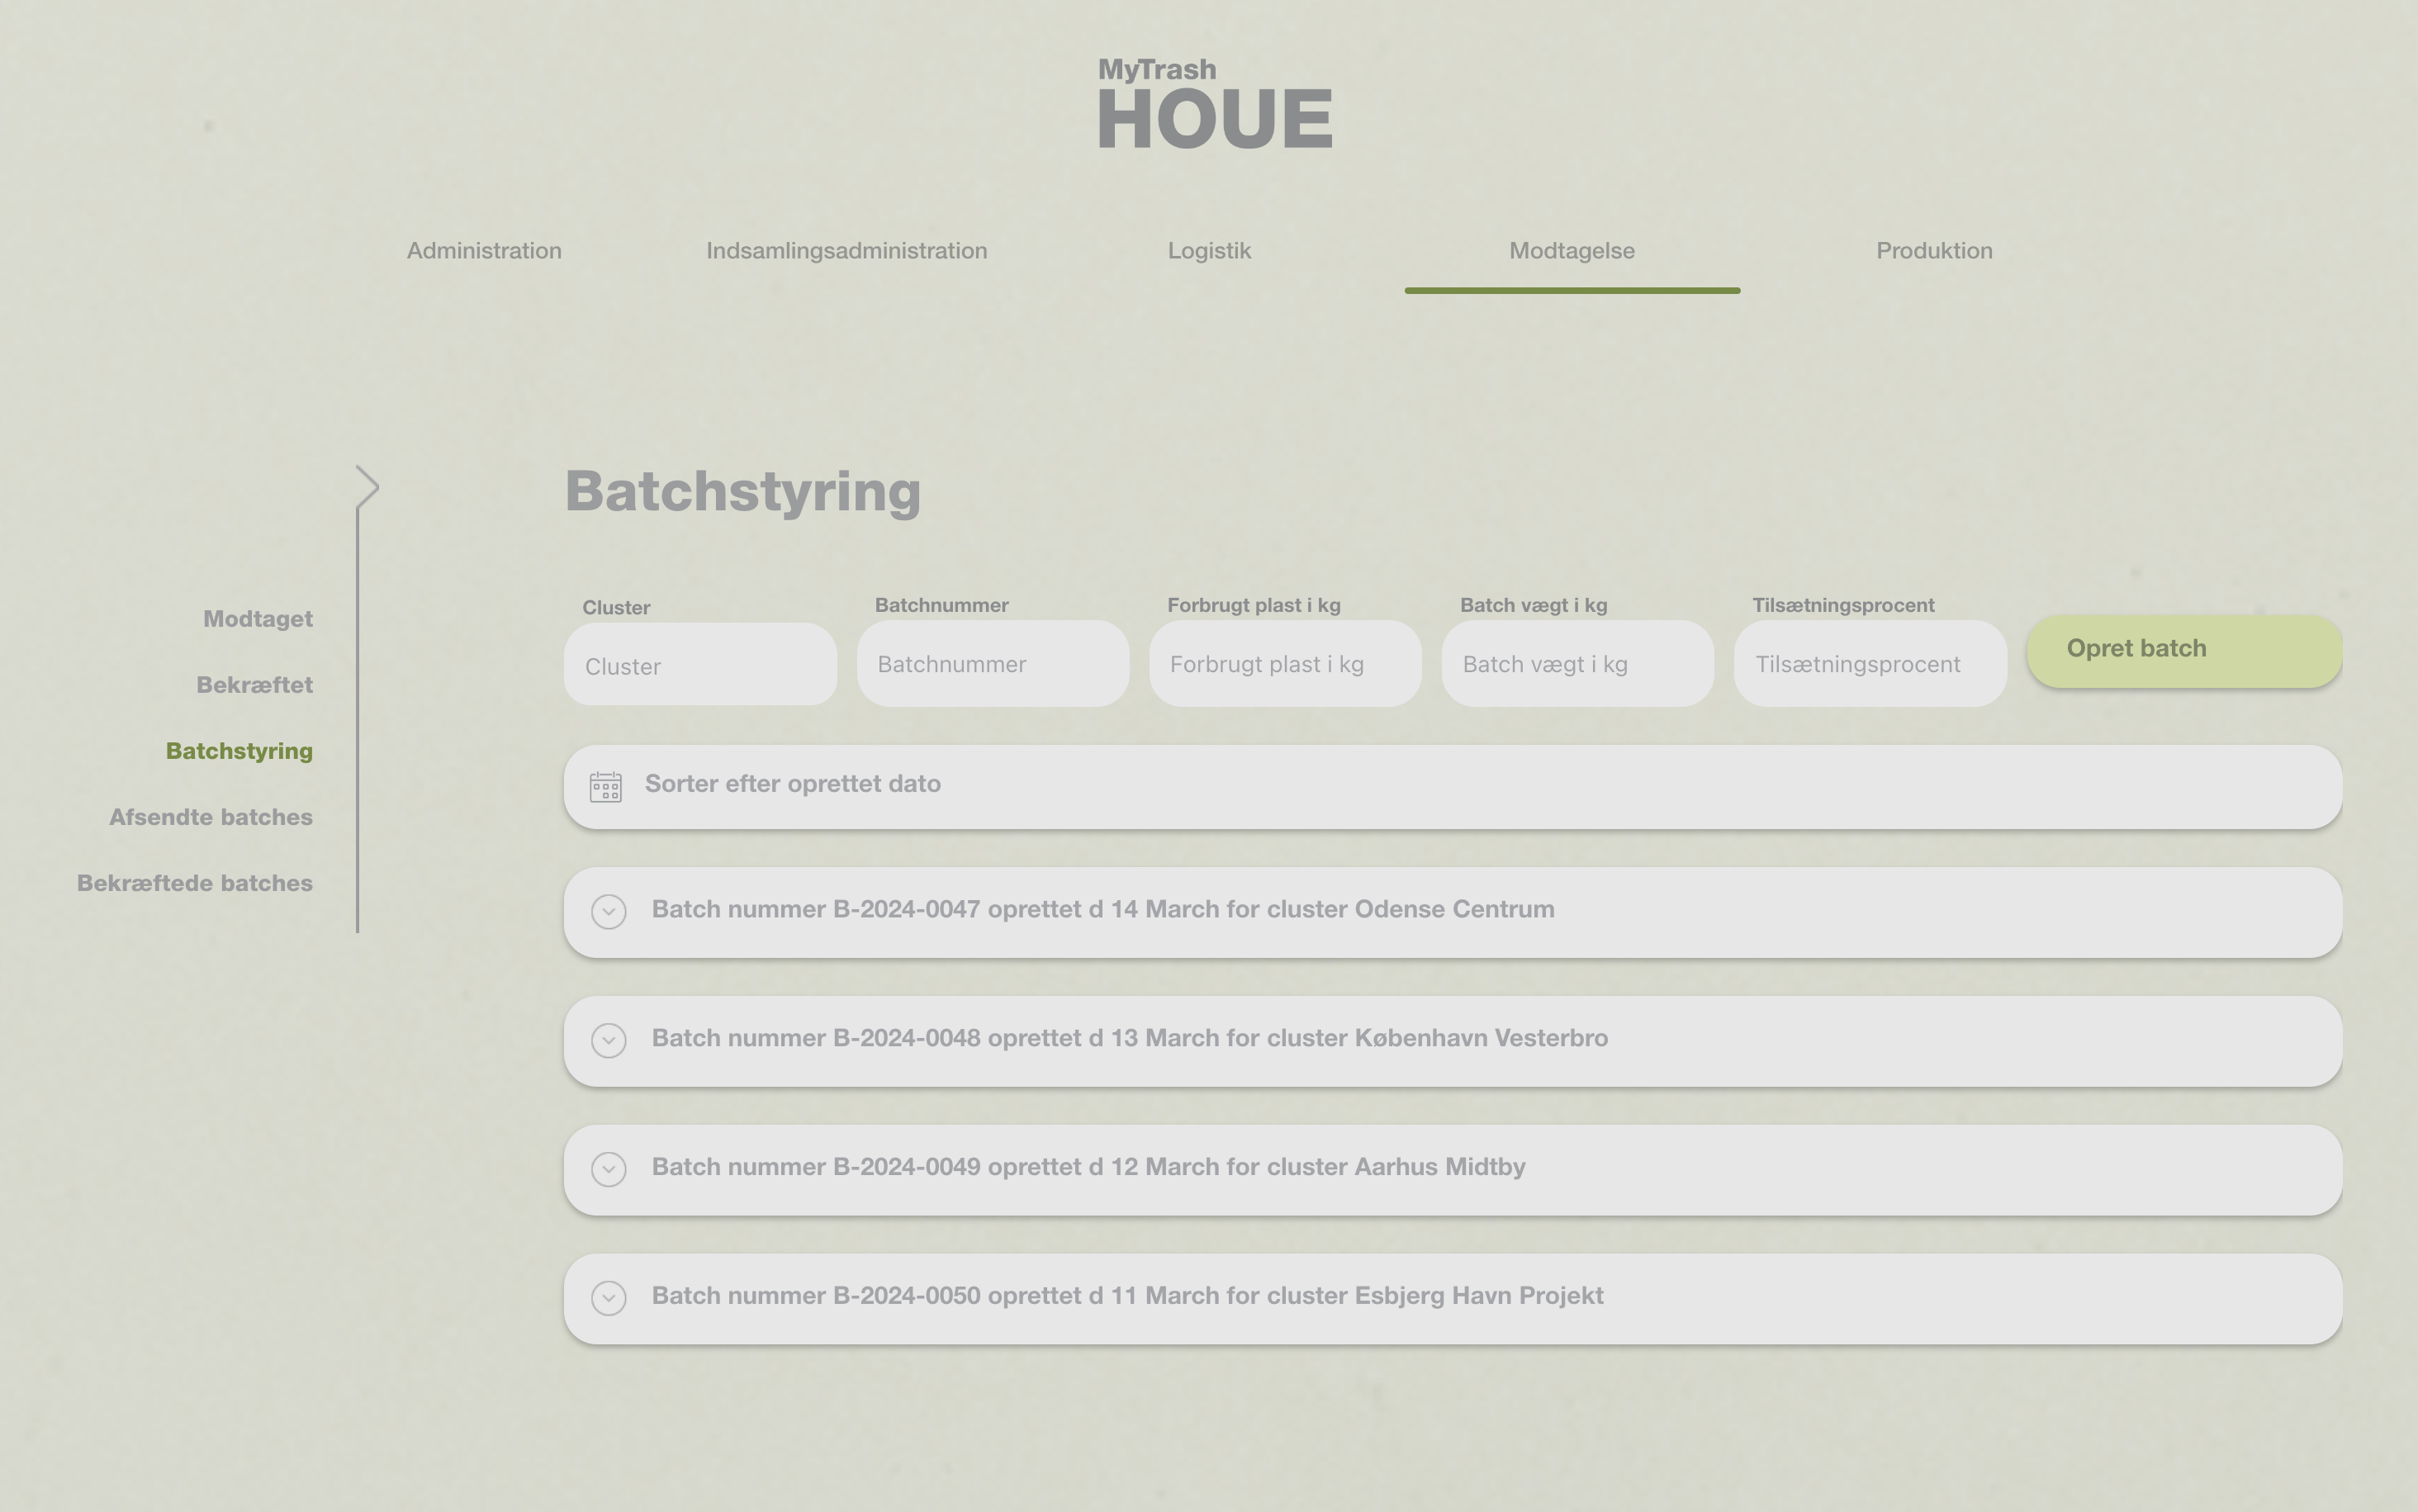Open Bekræftet in the sidebar
The height and width of the screenshot is (1512, 2418).
(254, 685)
